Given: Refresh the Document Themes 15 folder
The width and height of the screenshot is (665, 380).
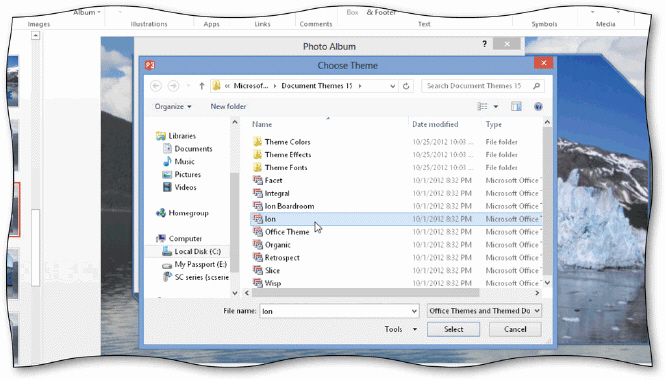Looking at the screenshot, I should [406, 86].
